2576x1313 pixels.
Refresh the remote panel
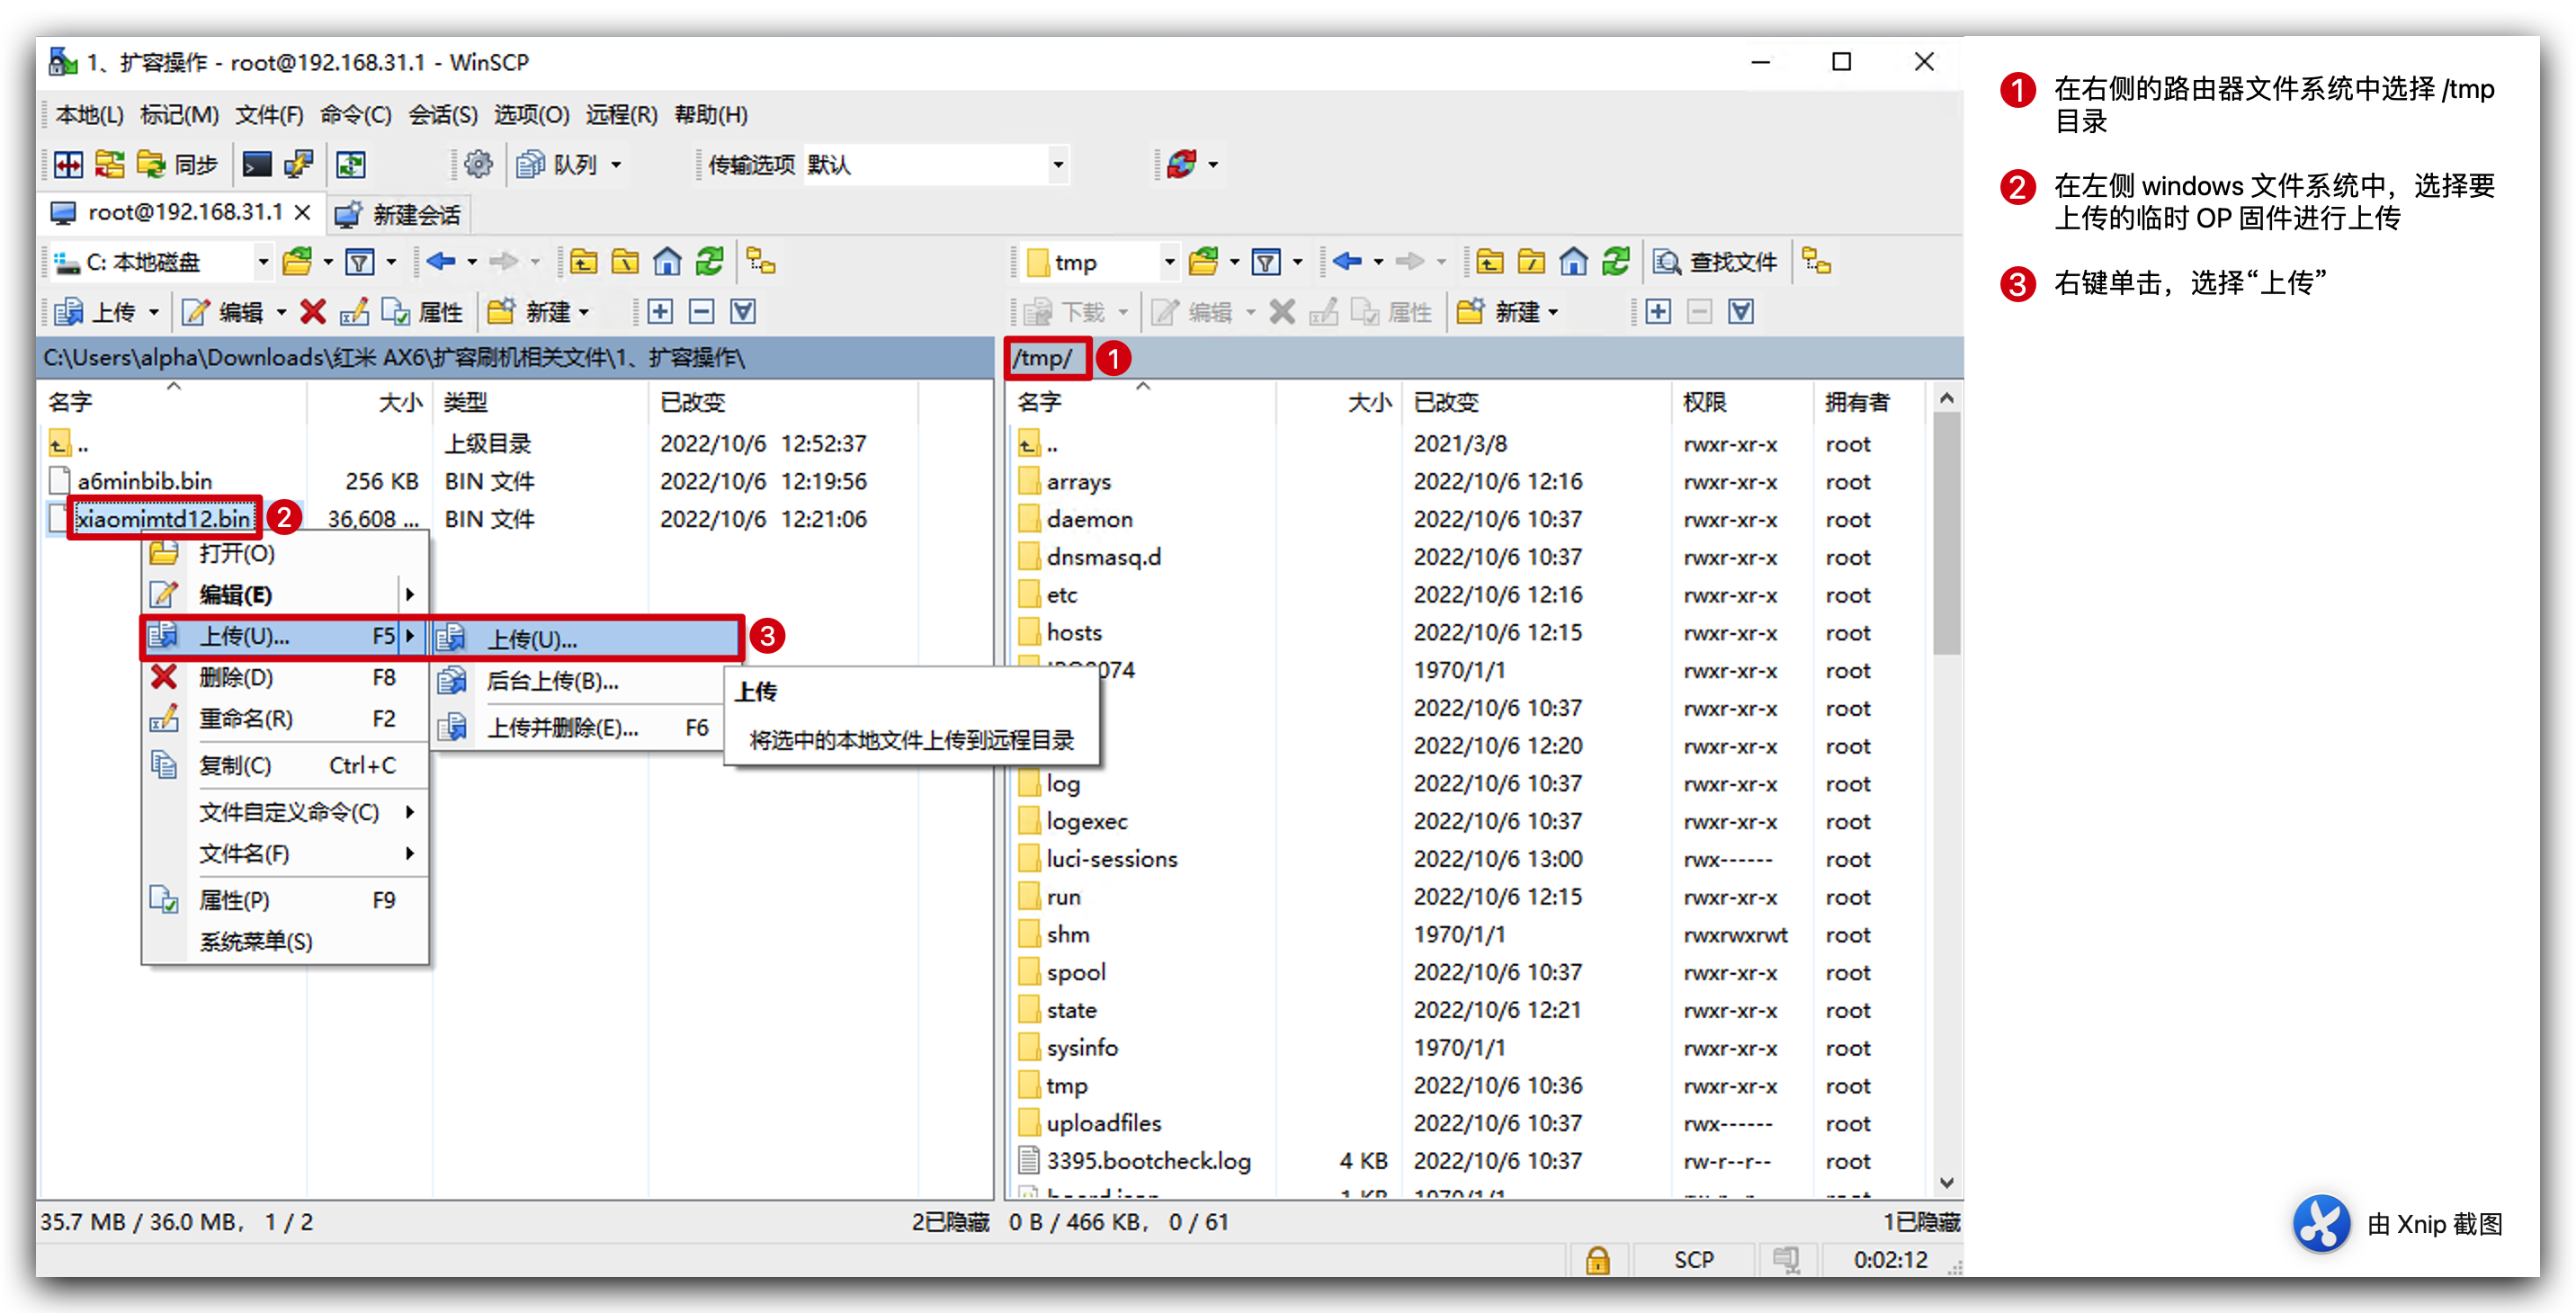[1617, 263]
